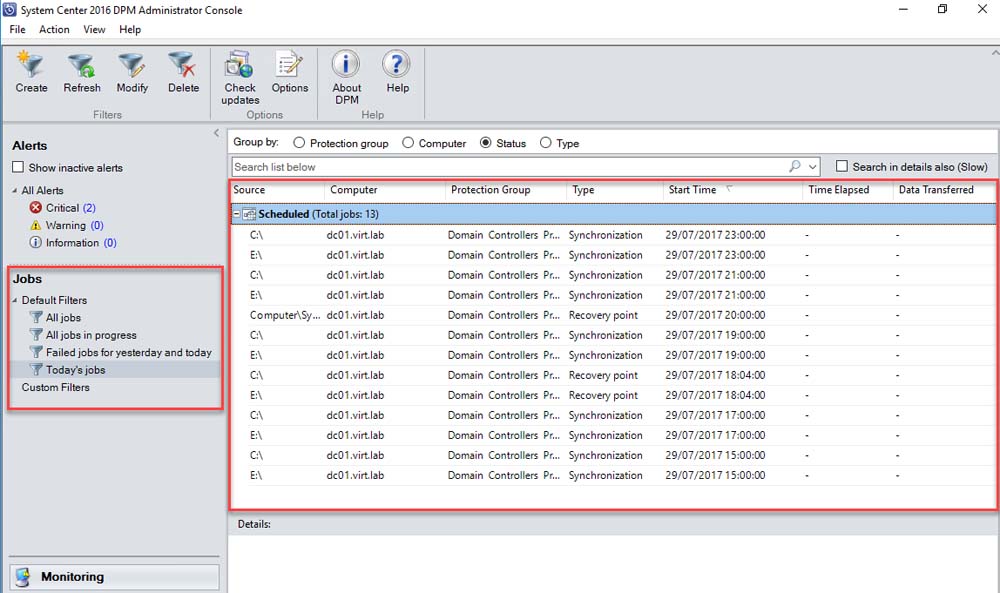Click the All Alerts tree label
The image size is (1000, 593).
pos(42,191)
